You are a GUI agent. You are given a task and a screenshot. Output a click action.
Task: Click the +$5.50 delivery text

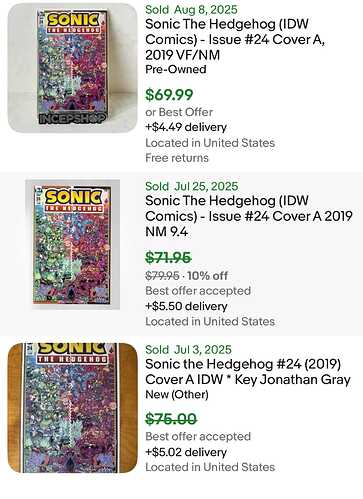click(186, 306)
